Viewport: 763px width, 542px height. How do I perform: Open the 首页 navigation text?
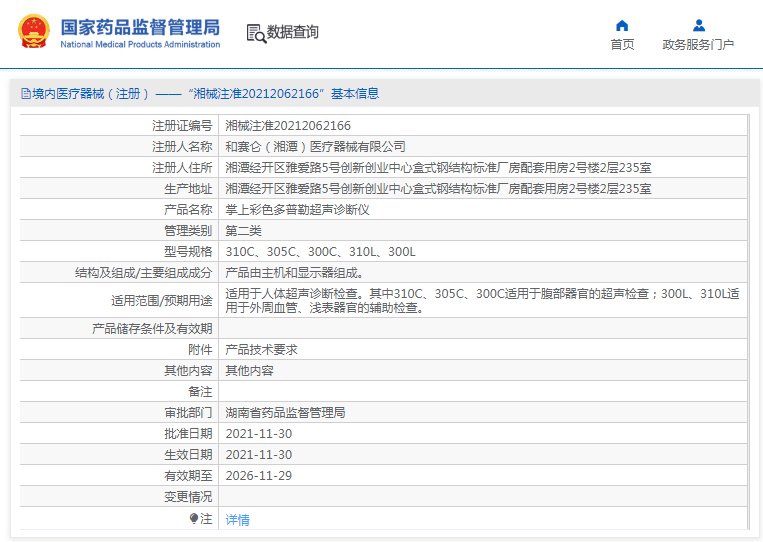point(622,45)
